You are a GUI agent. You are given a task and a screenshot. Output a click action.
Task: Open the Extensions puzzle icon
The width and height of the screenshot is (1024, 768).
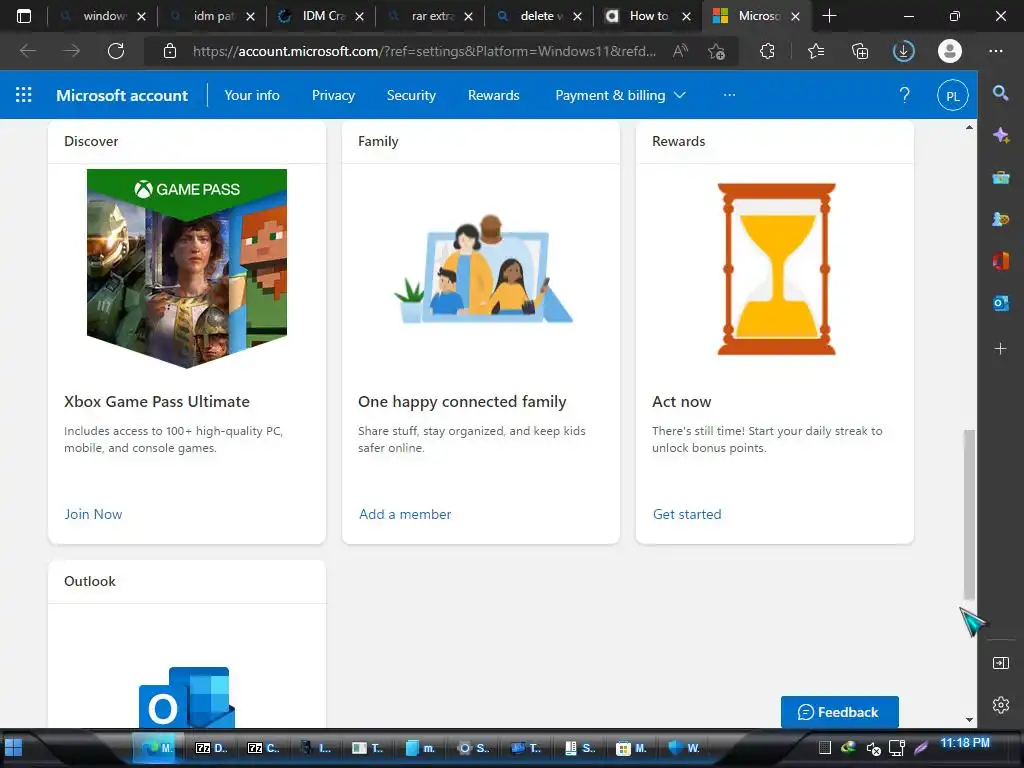pyautogui.click(x=767, y=51)
